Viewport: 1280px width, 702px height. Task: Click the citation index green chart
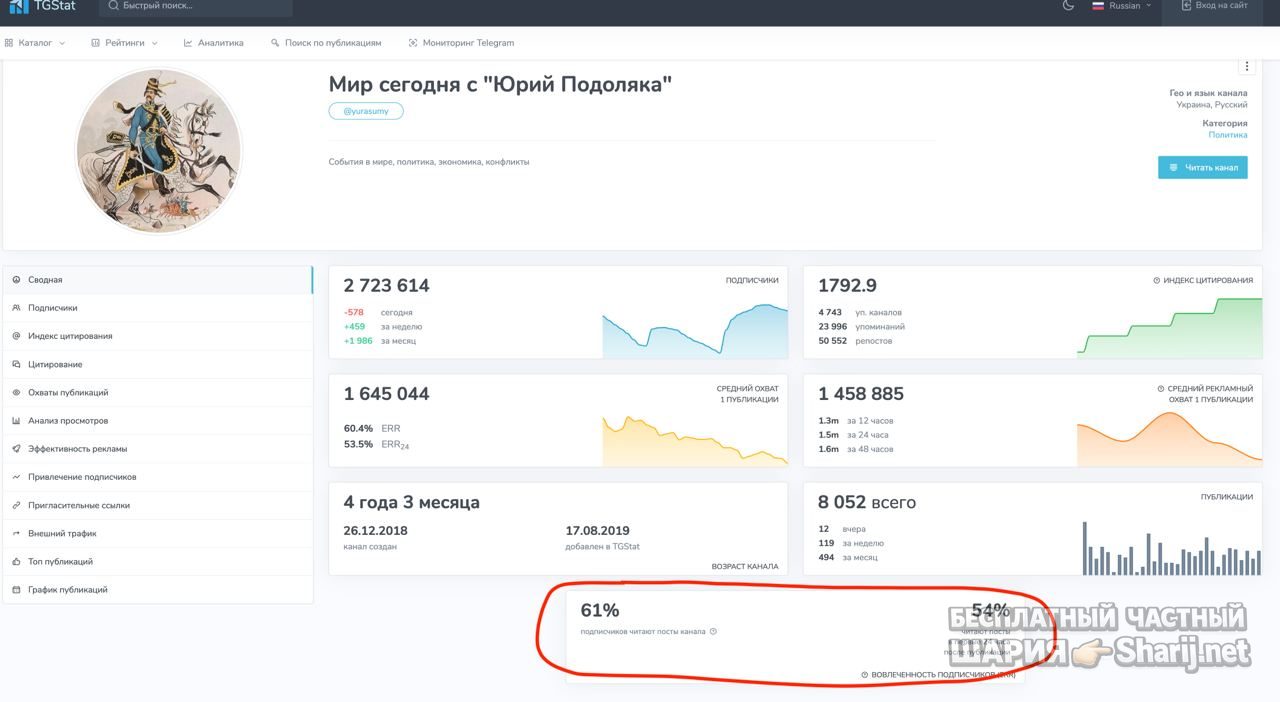(x=1170, y=330)
